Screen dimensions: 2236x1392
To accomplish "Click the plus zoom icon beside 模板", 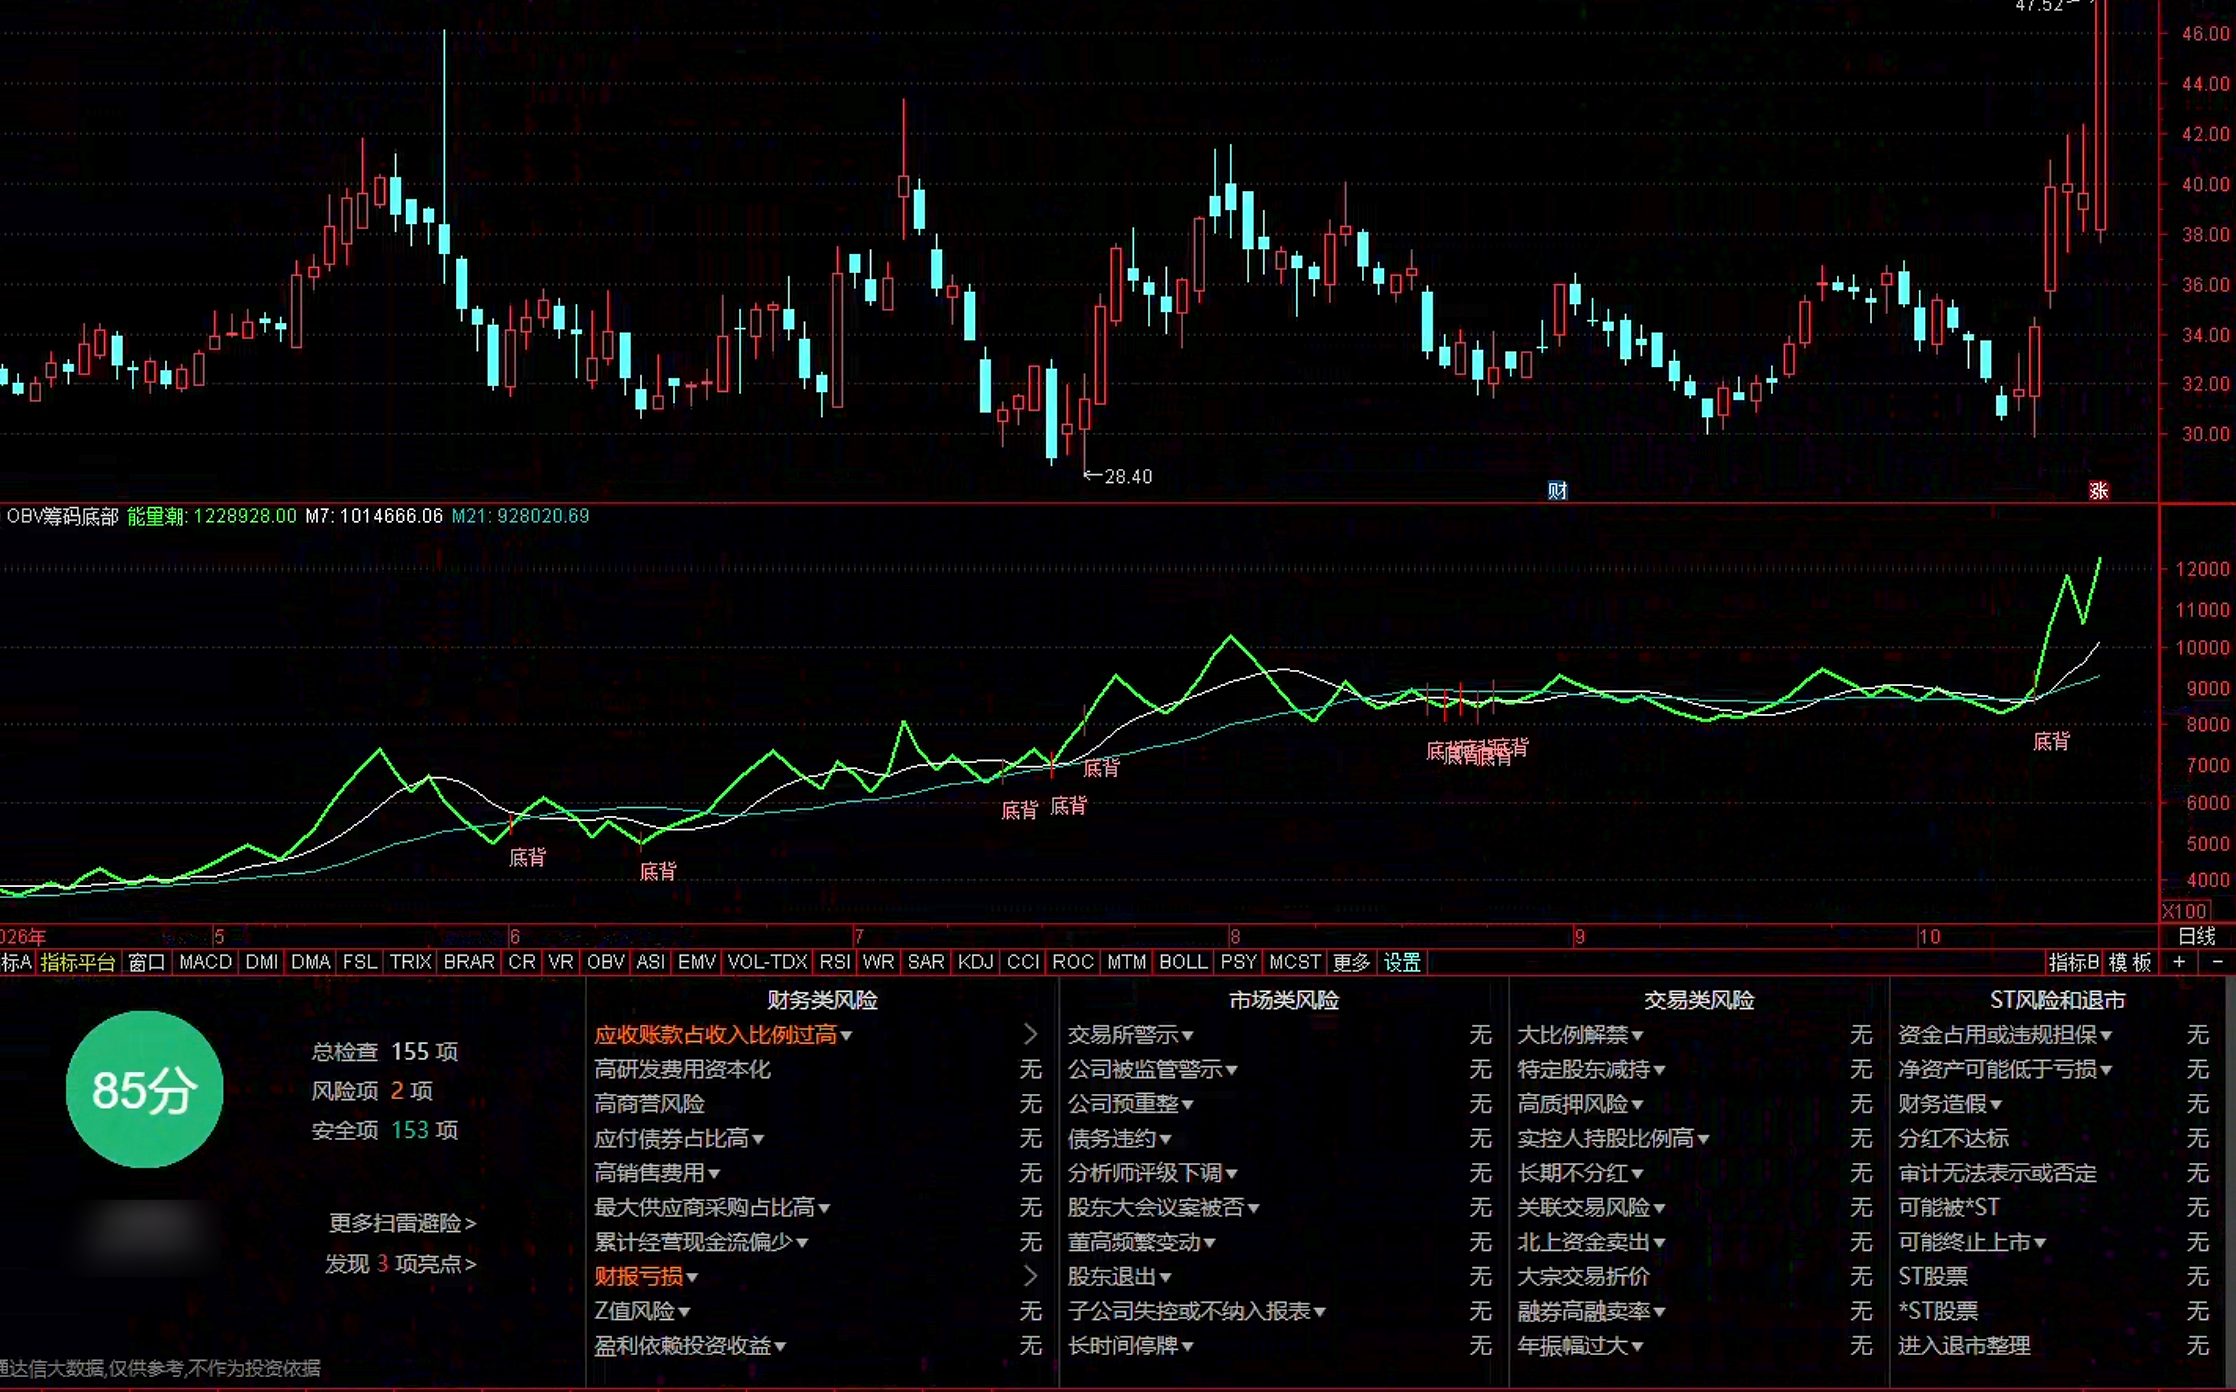I will point(2179,962).
